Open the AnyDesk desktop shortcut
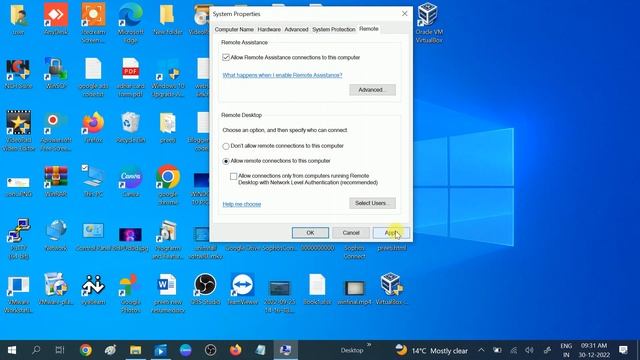Image resolution: width=640 pixels, height=360 pixels. coord(56,18)
